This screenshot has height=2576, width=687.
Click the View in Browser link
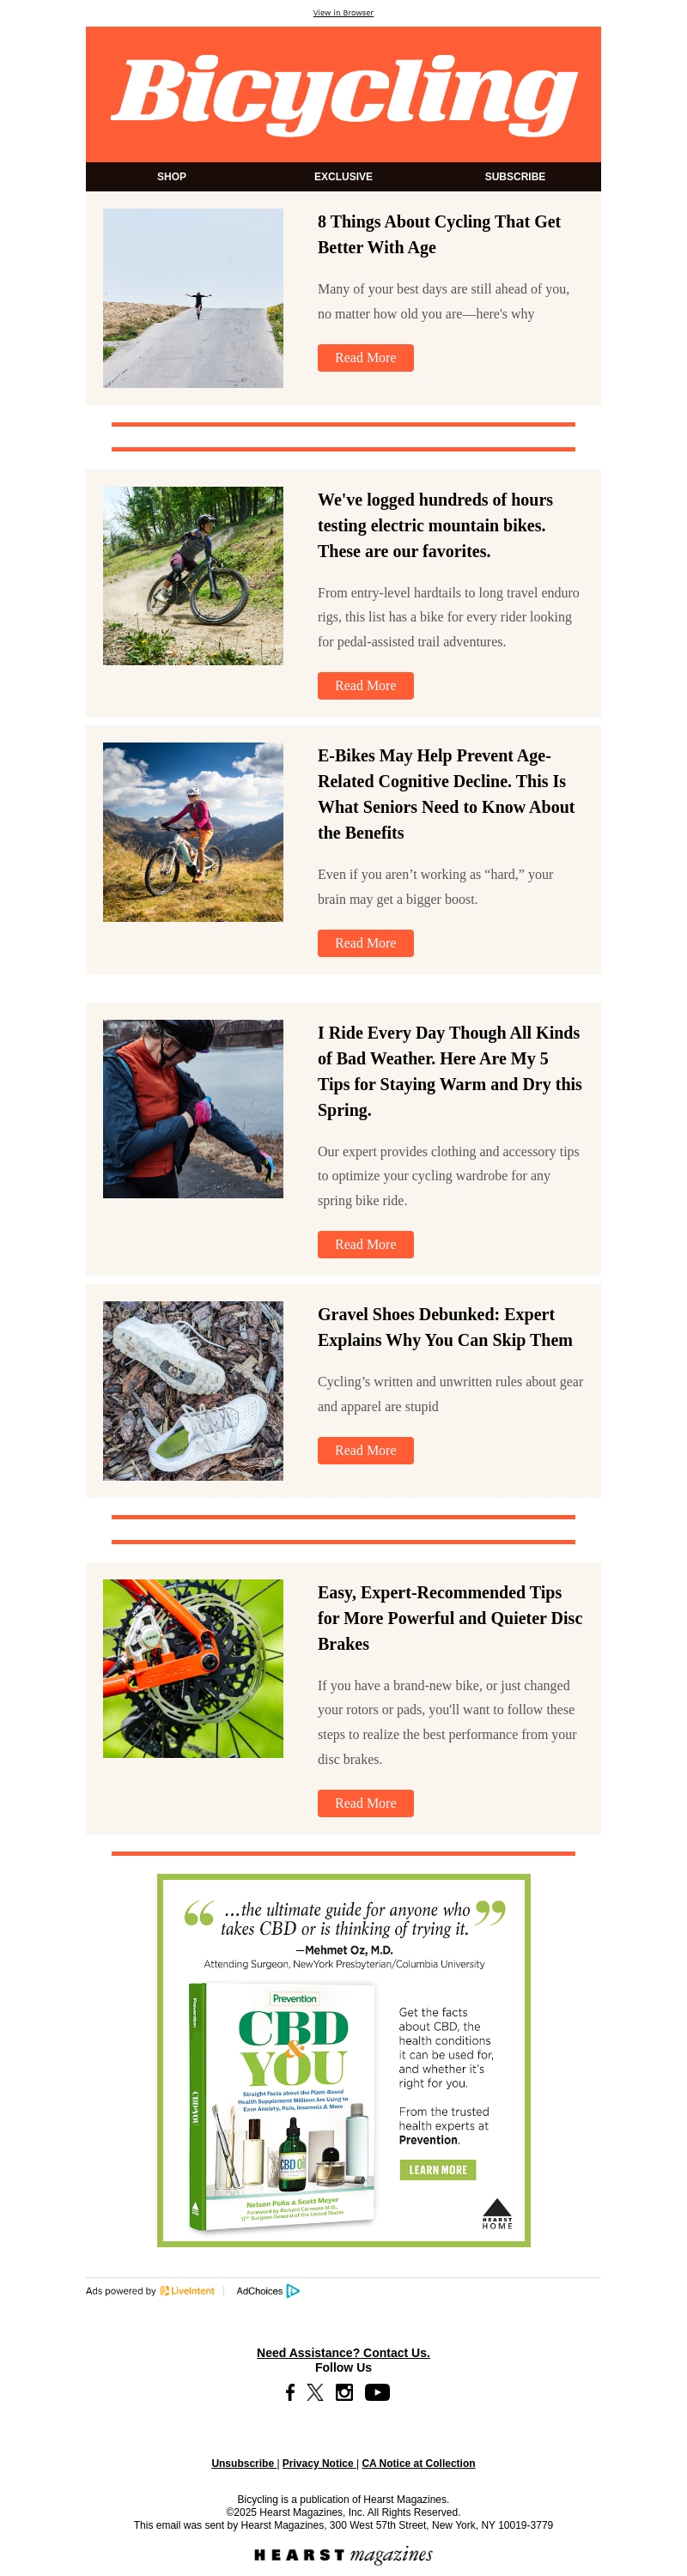(343, 13)
